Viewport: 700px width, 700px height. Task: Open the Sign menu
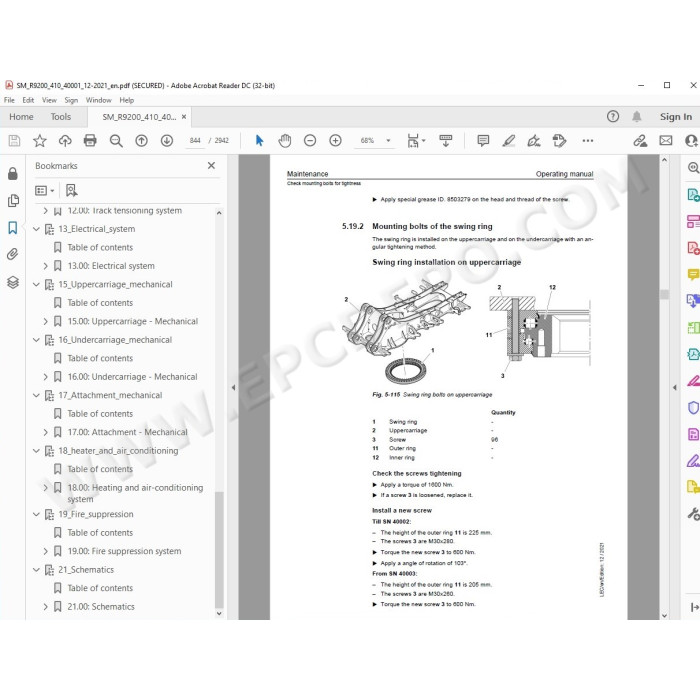71,100
